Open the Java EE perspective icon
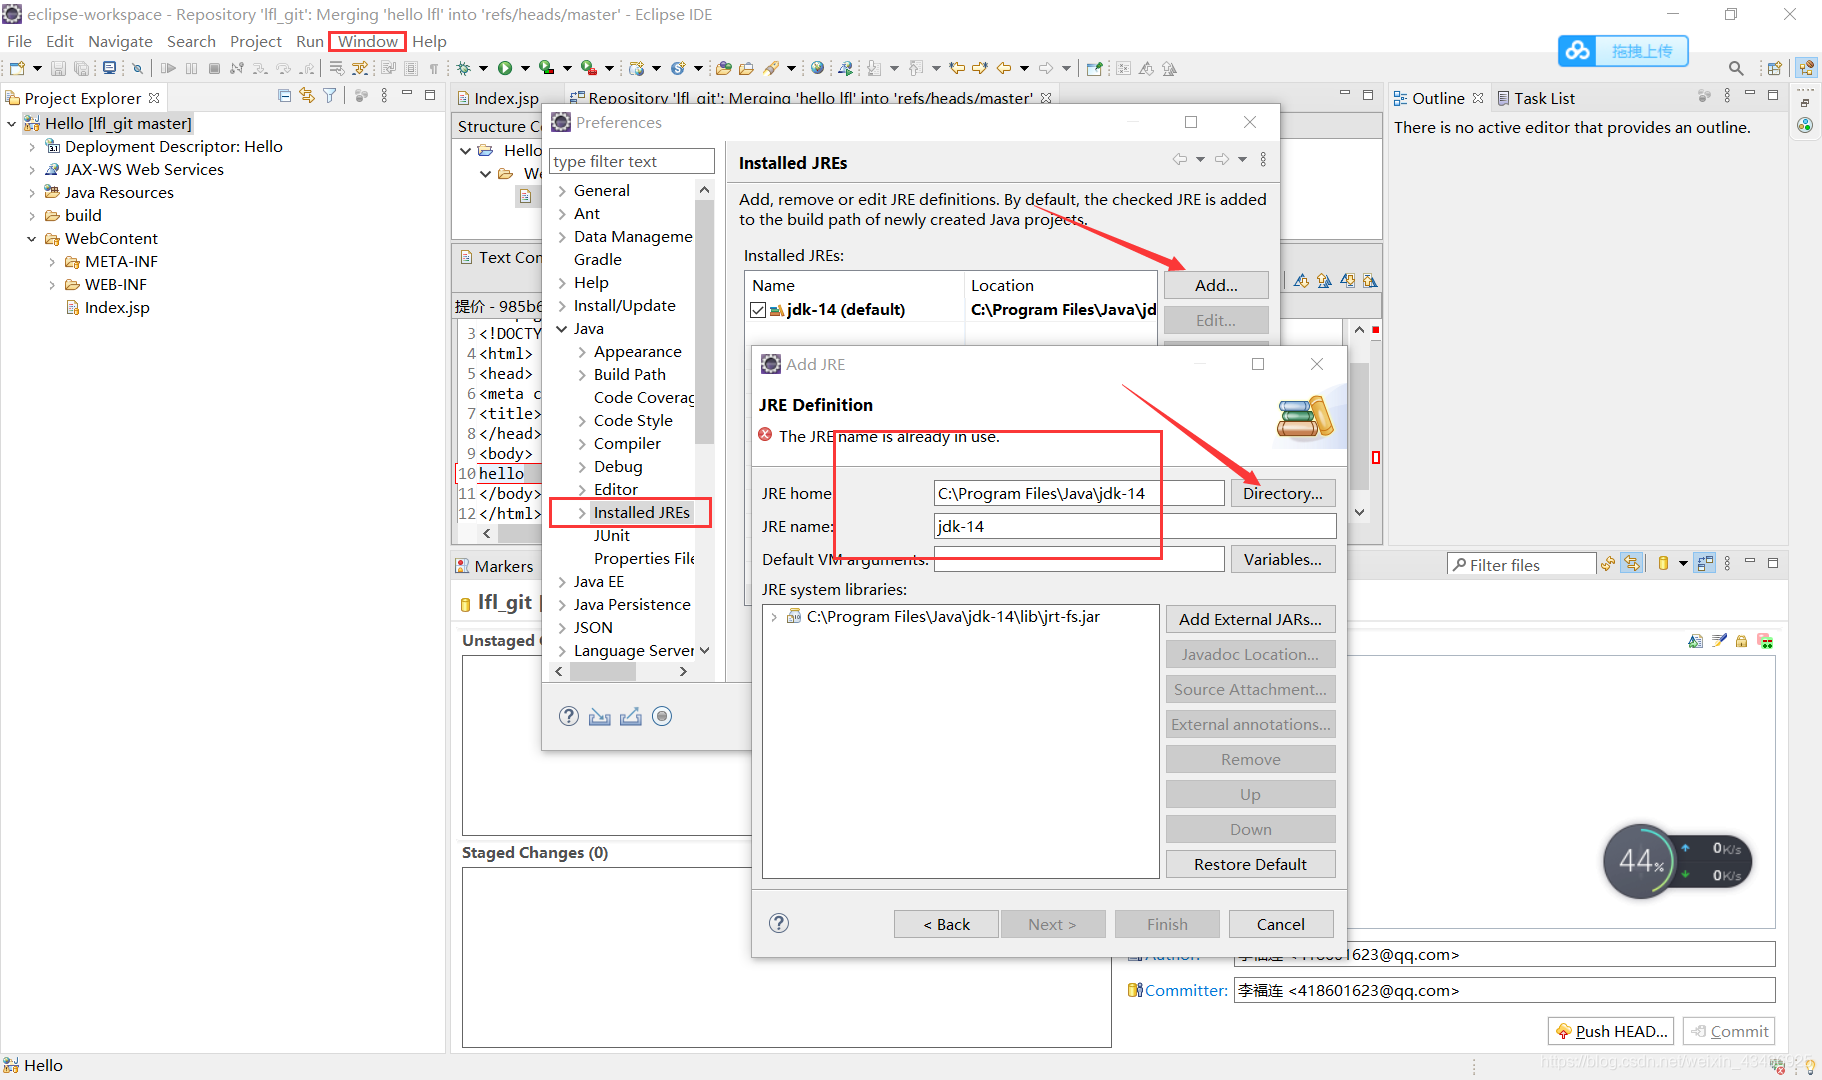1822x1080 pixels. 1806,68
